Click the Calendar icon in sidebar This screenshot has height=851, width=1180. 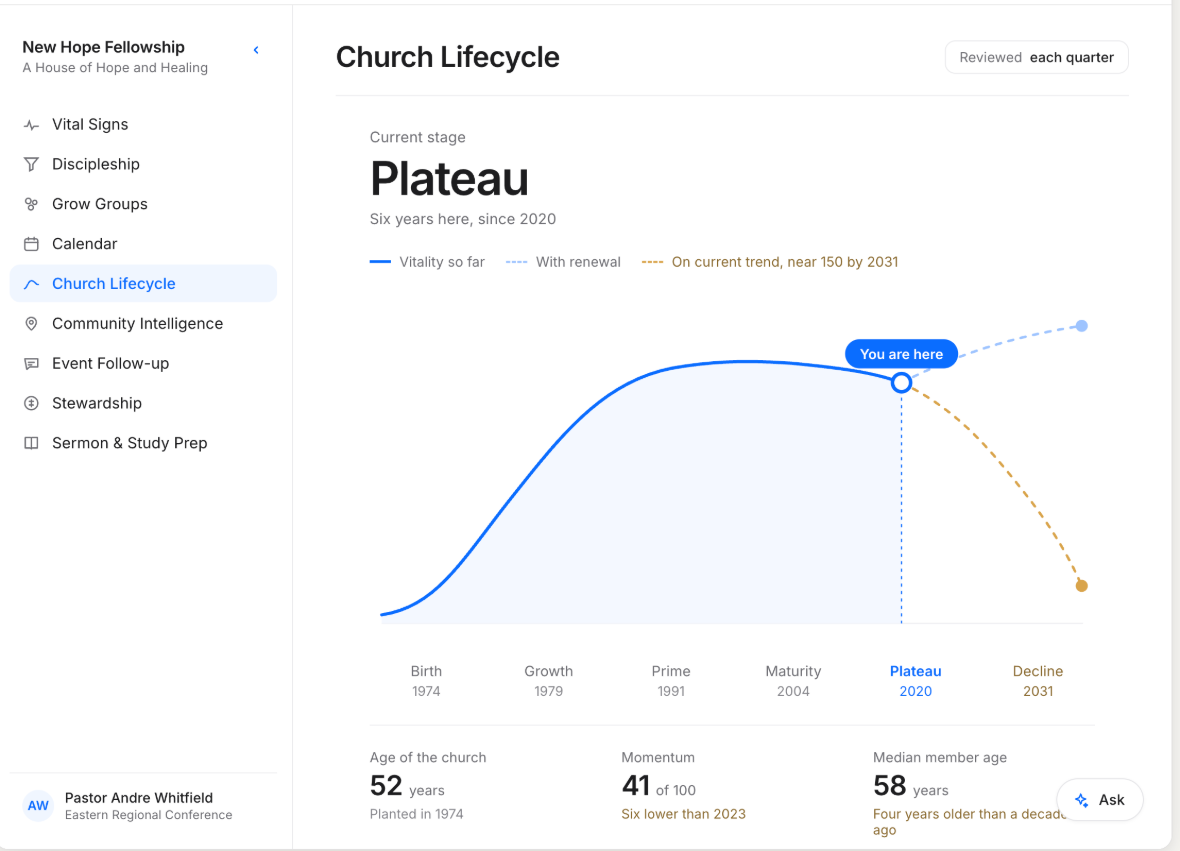point(31,244)
